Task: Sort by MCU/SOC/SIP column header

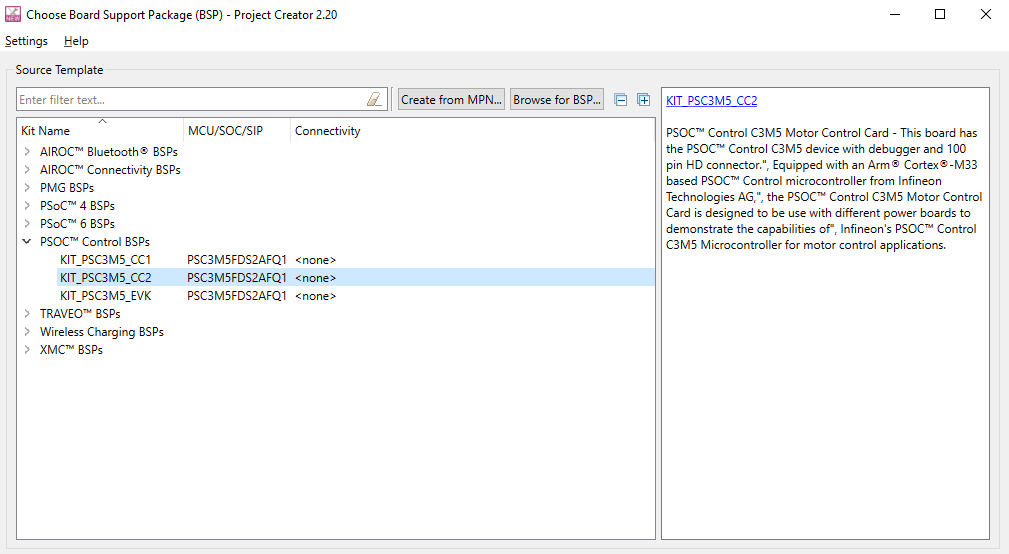Action: (237, 131)
